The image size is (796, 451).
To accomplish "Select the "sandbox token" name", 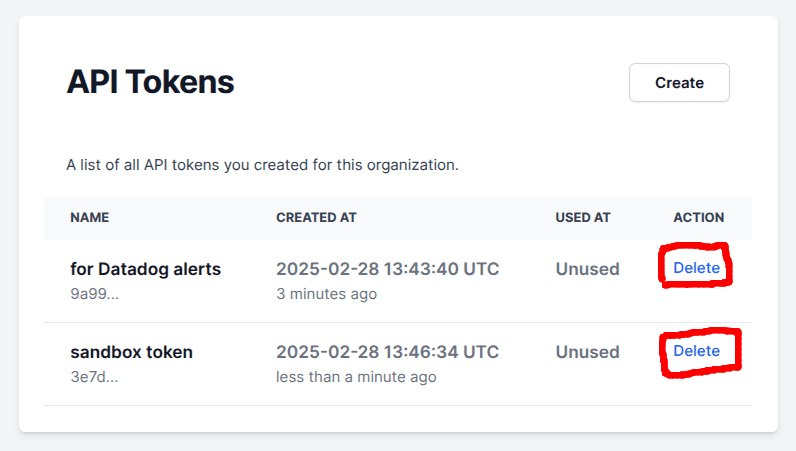I will tap(132, 352).
